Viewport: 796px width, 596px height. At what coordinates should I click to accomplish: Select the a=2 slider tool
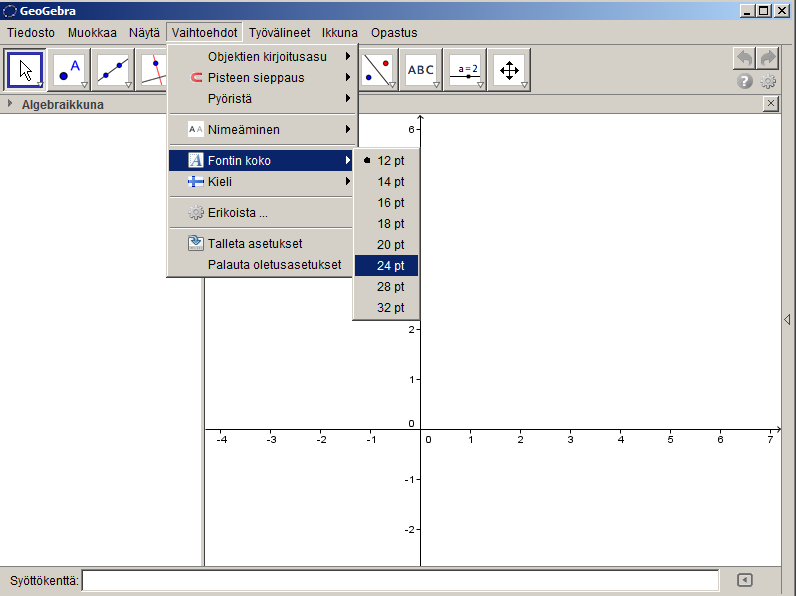pos(465,70)
